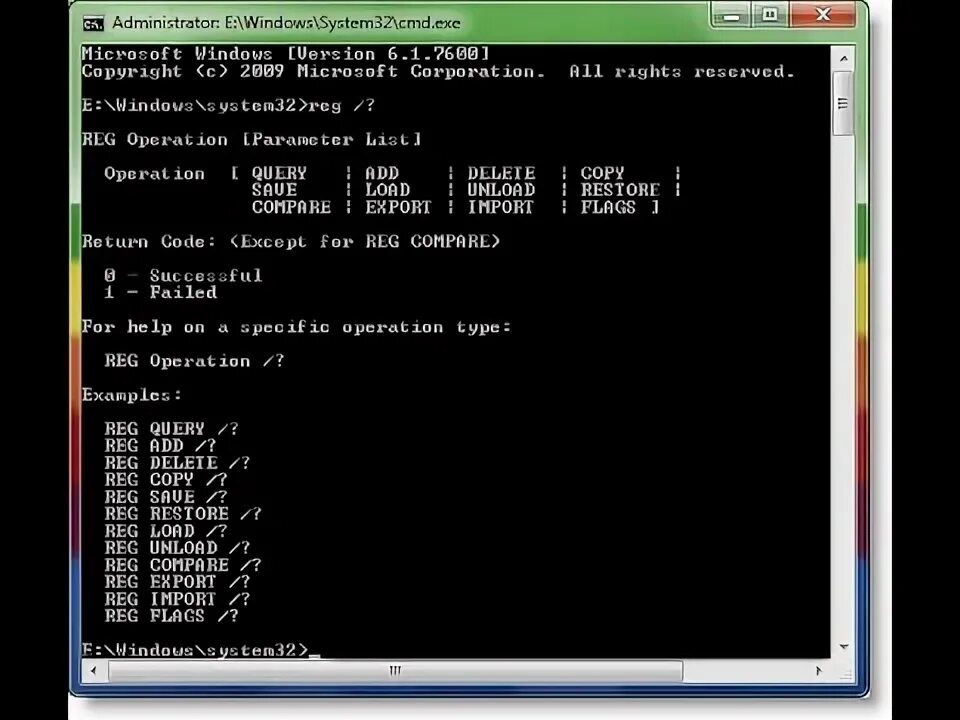Click SAVE in the Operation table
The height and width of the screenshot is (720, 960).
point(274,190)
